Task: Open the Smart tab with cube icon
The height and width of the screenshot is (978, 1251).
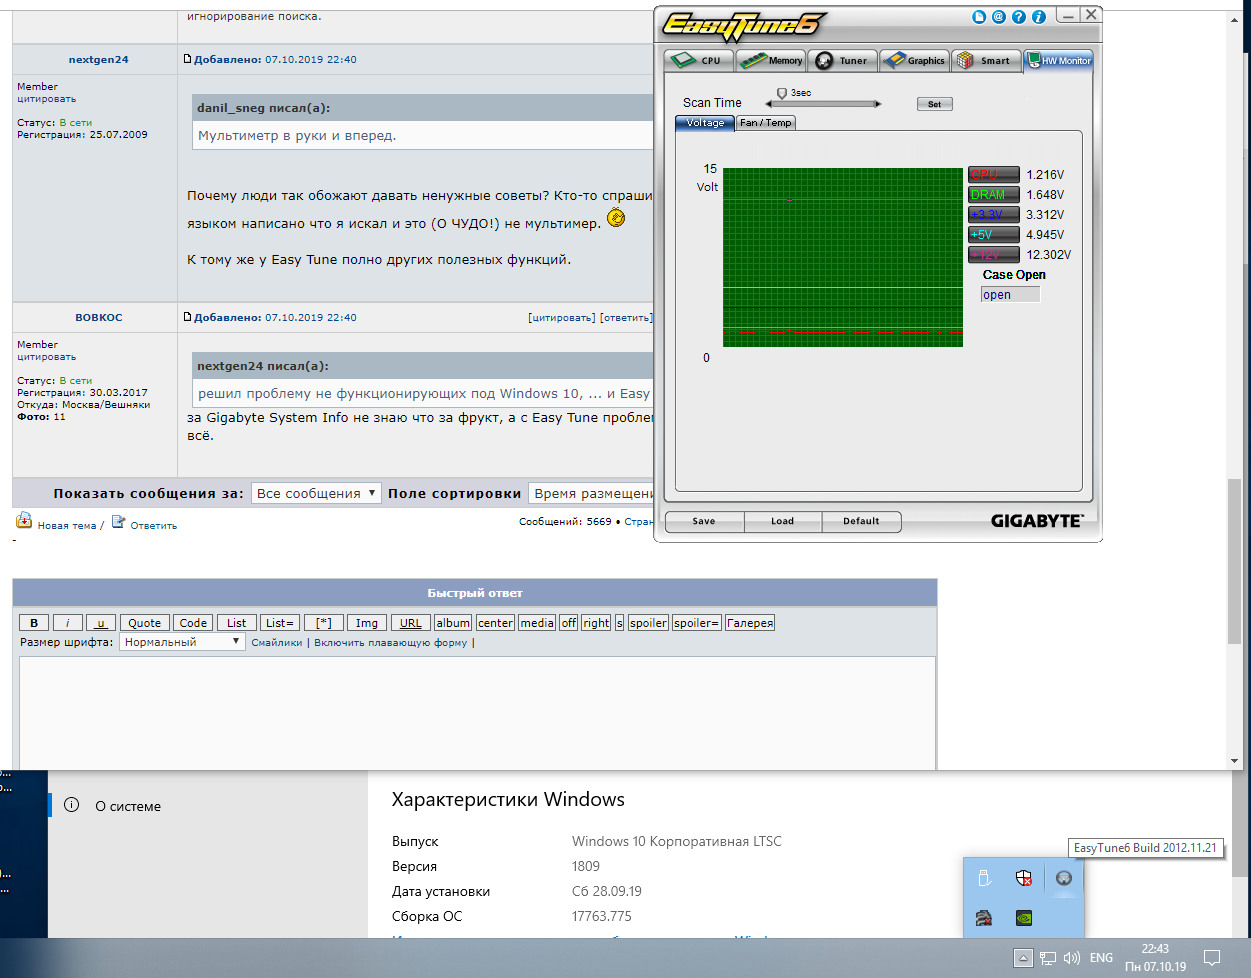Action: (x=987, y=60)
